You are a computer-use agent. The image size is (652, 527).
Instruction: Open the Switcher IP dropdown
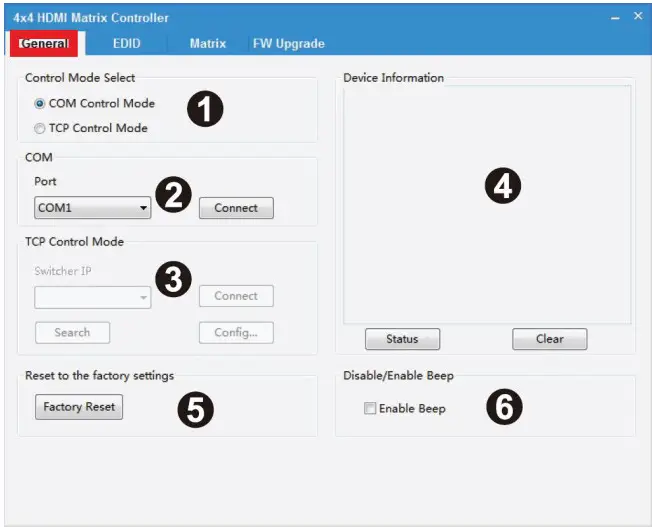tap(92, 297)
